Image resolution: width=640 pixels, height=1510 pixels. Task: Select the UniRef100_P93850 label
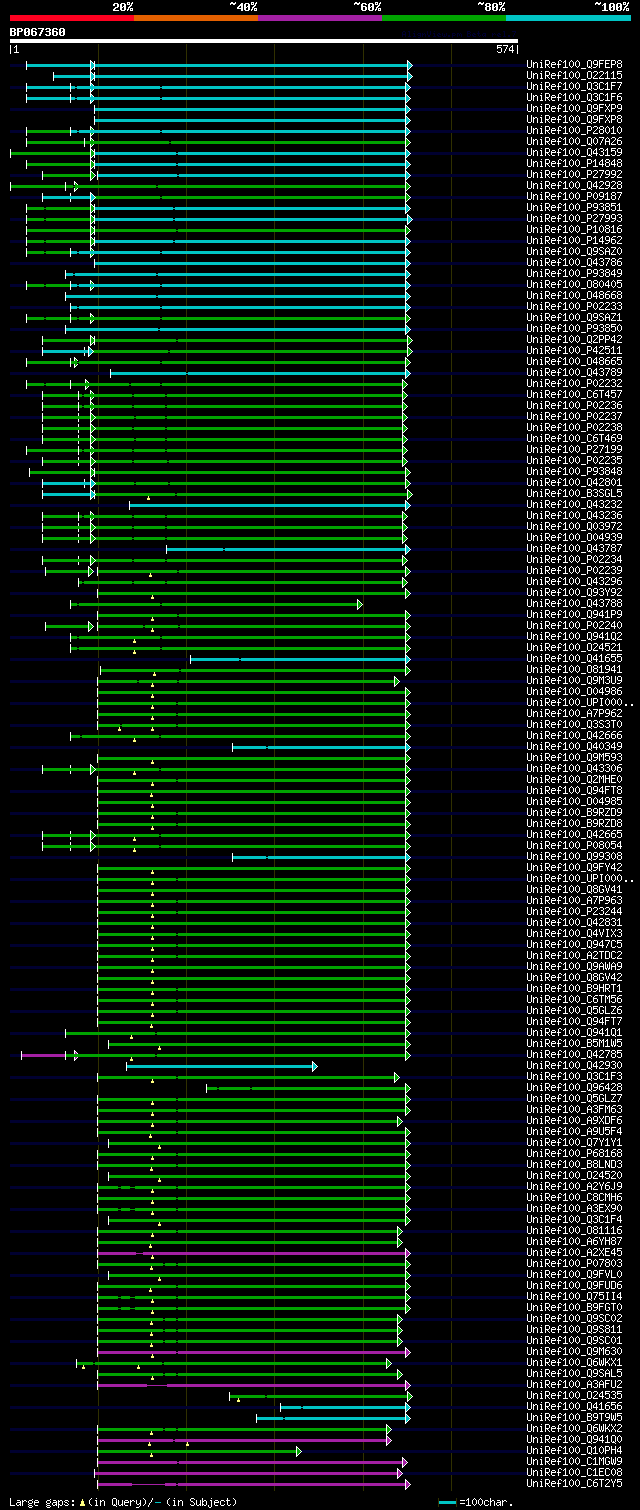click(x=573, y=329)
